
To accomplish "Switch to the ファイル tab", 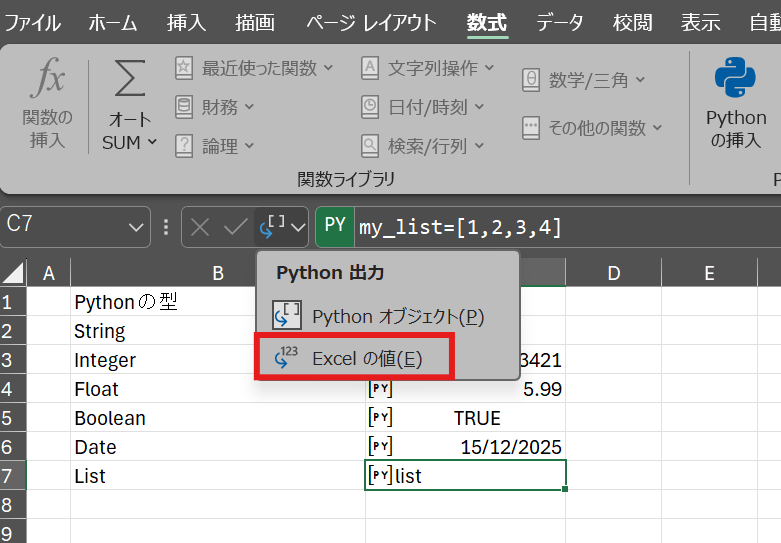I will pos(32,23).
